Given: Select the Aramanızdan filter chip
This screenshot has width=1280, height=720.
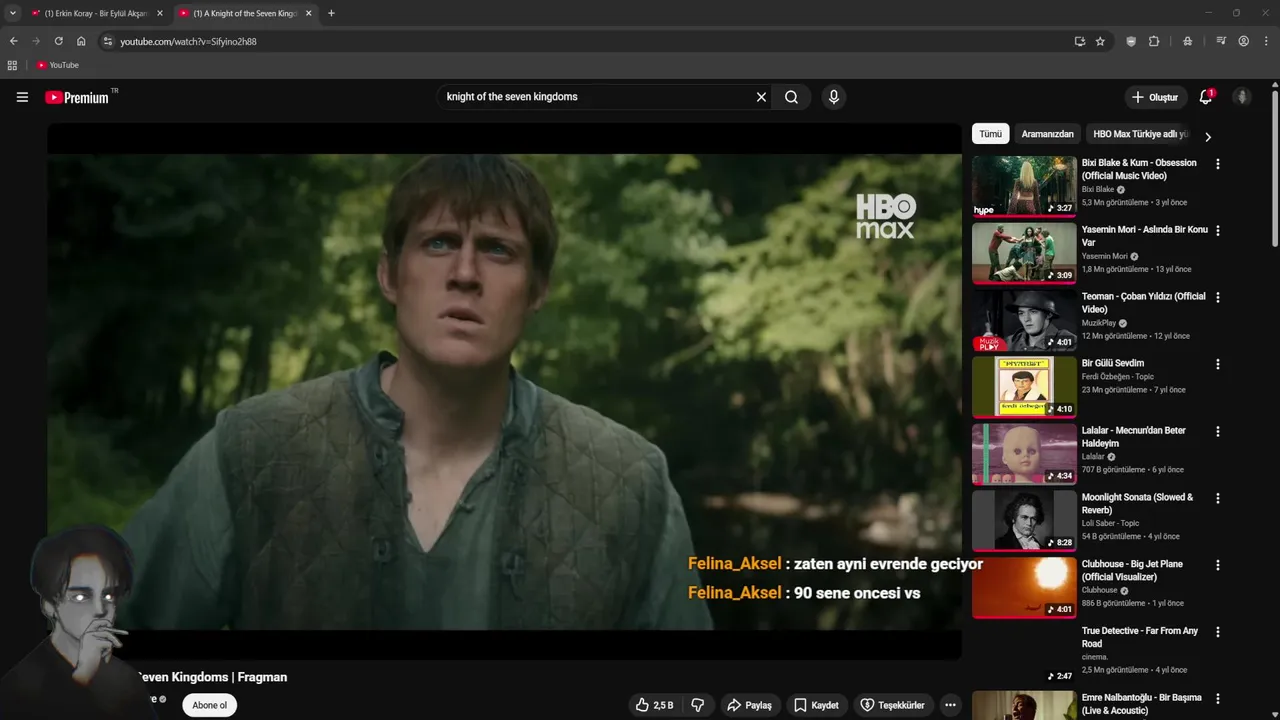Looking at the screenshot, I should [1047, 134].
